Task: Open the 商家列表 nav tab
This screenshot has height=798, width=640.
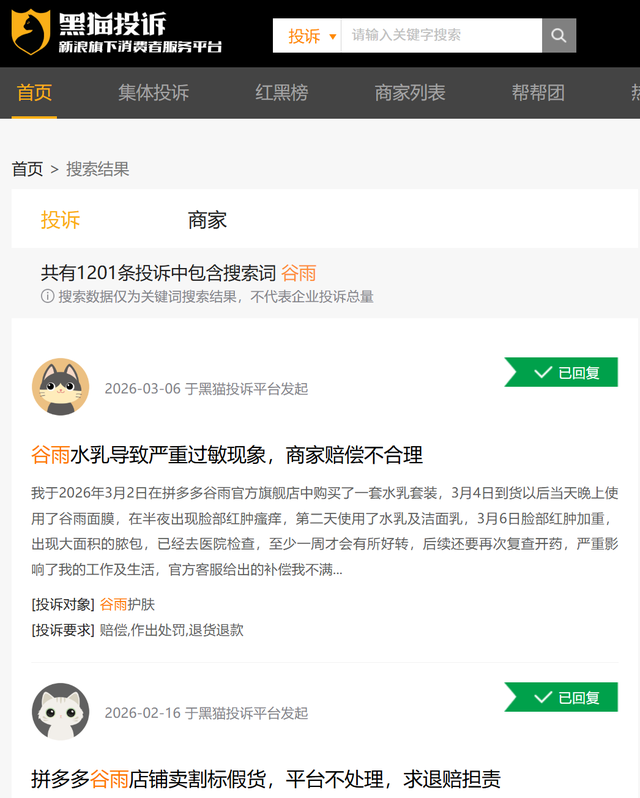Action: tap(410, 93)
